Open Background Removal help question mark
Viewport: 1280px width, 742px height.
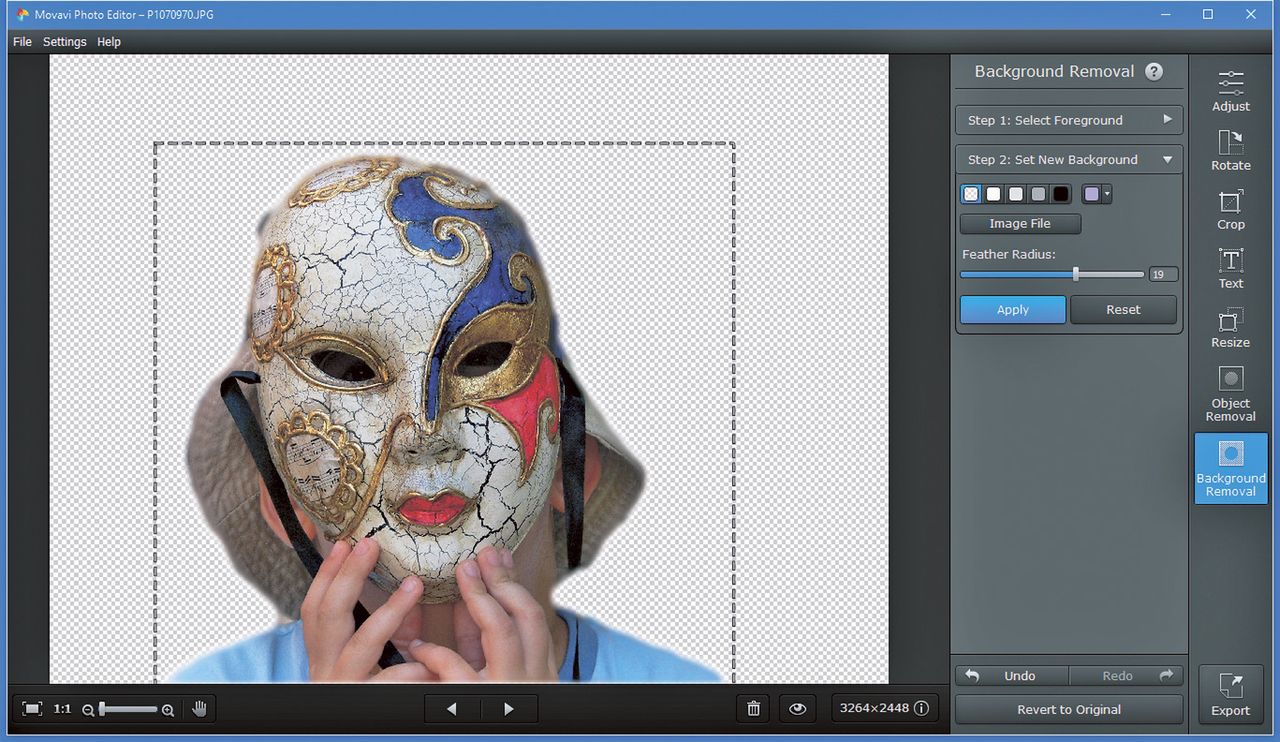(x=1154, y=71)
